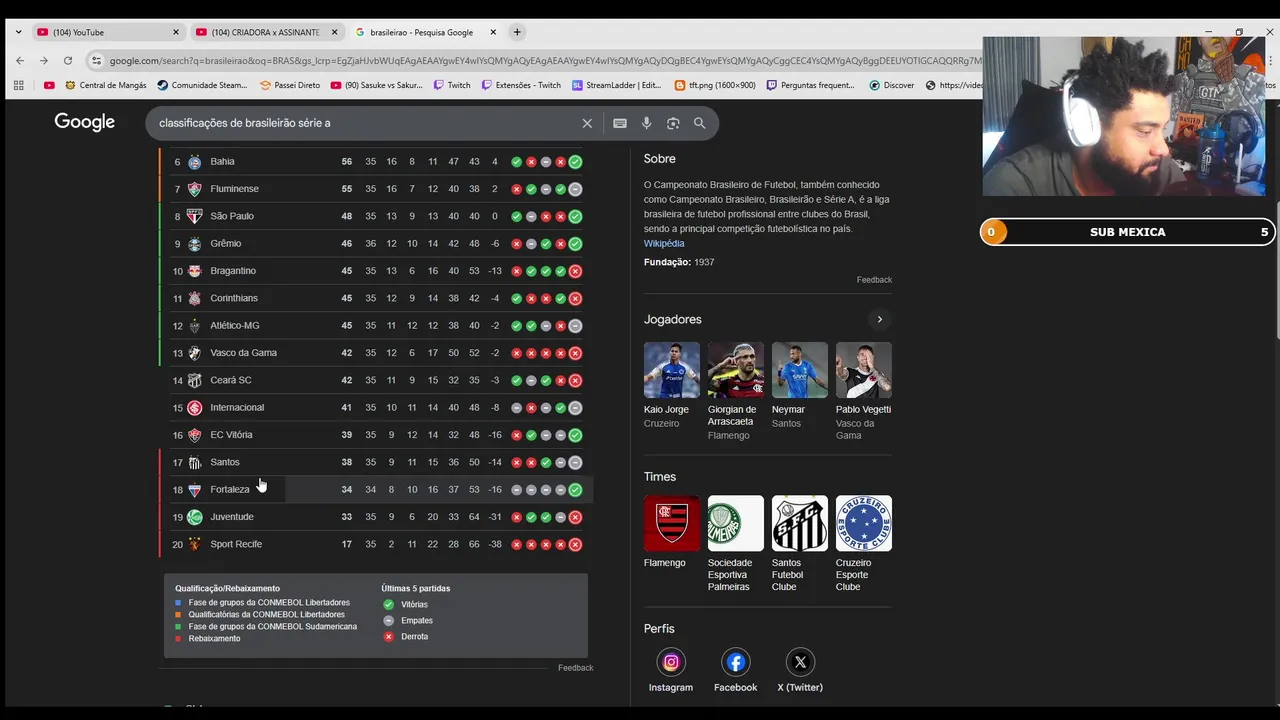Screen dimensions: 1280x720
Task: Open the tab search dropdown arrow
Action: 18,32
